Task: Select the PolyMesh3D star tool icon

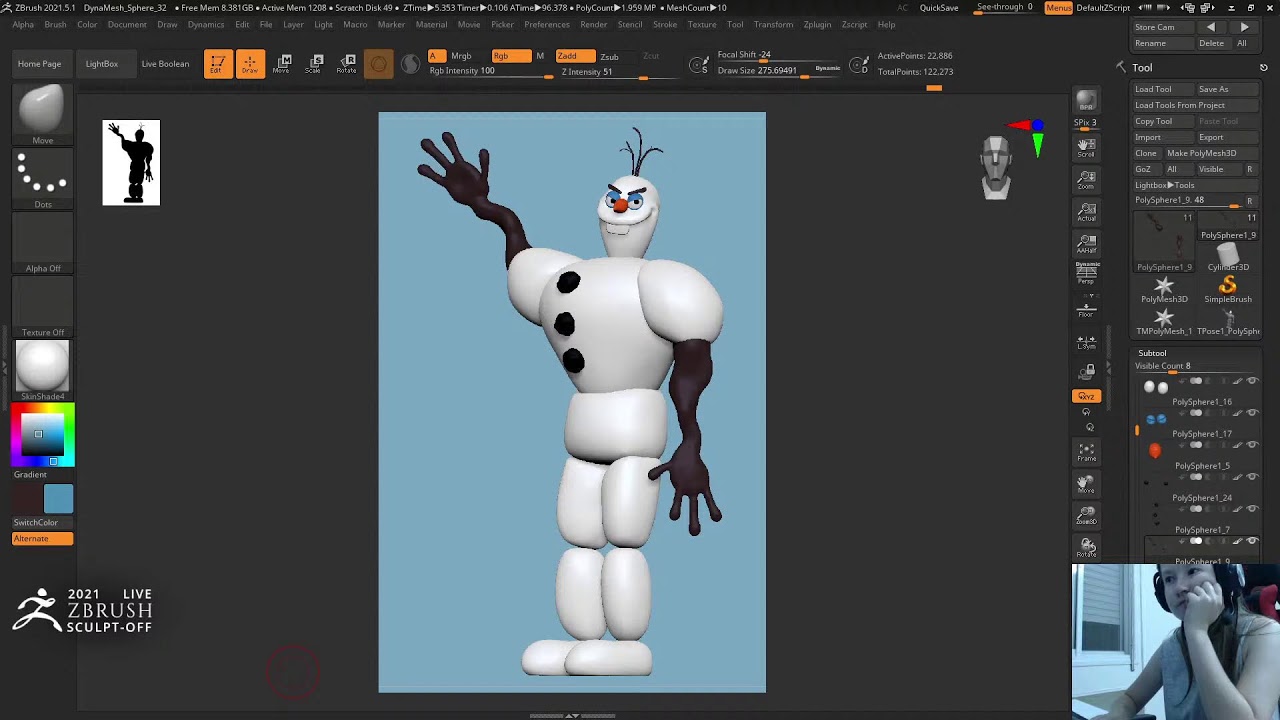Action: click(1164, 289)
